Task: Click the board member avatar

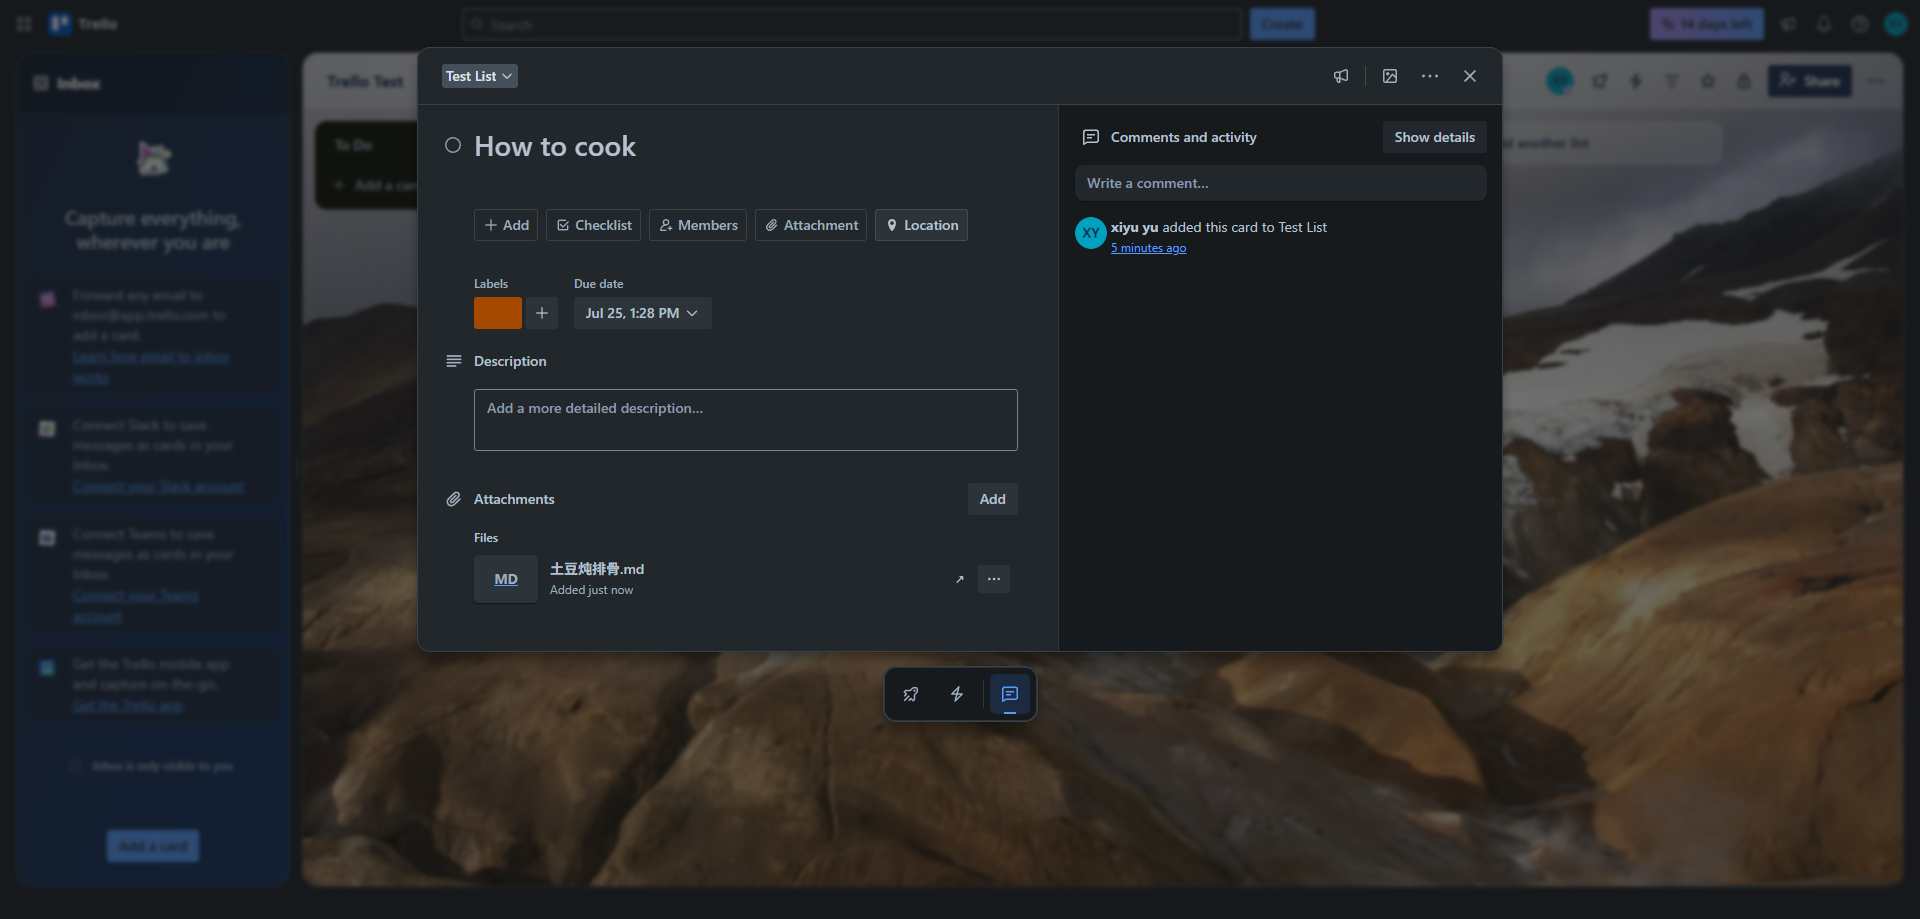Action: click(x=1560, y=81)
